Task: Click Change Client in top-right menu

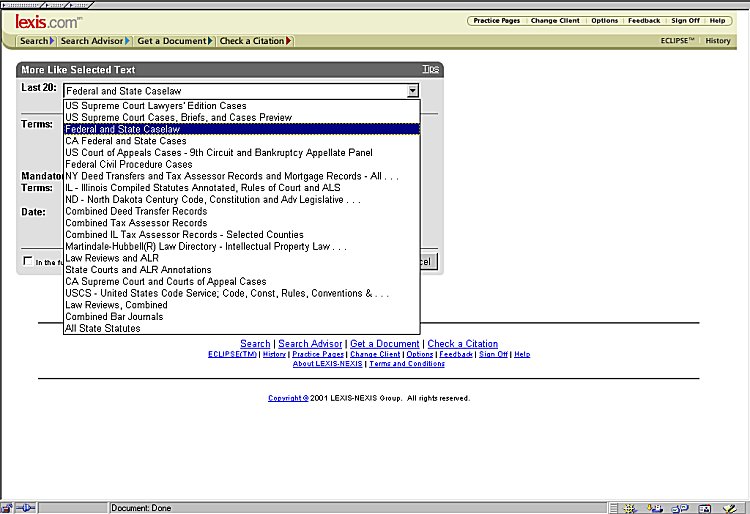Action: [x=555, y=21]
